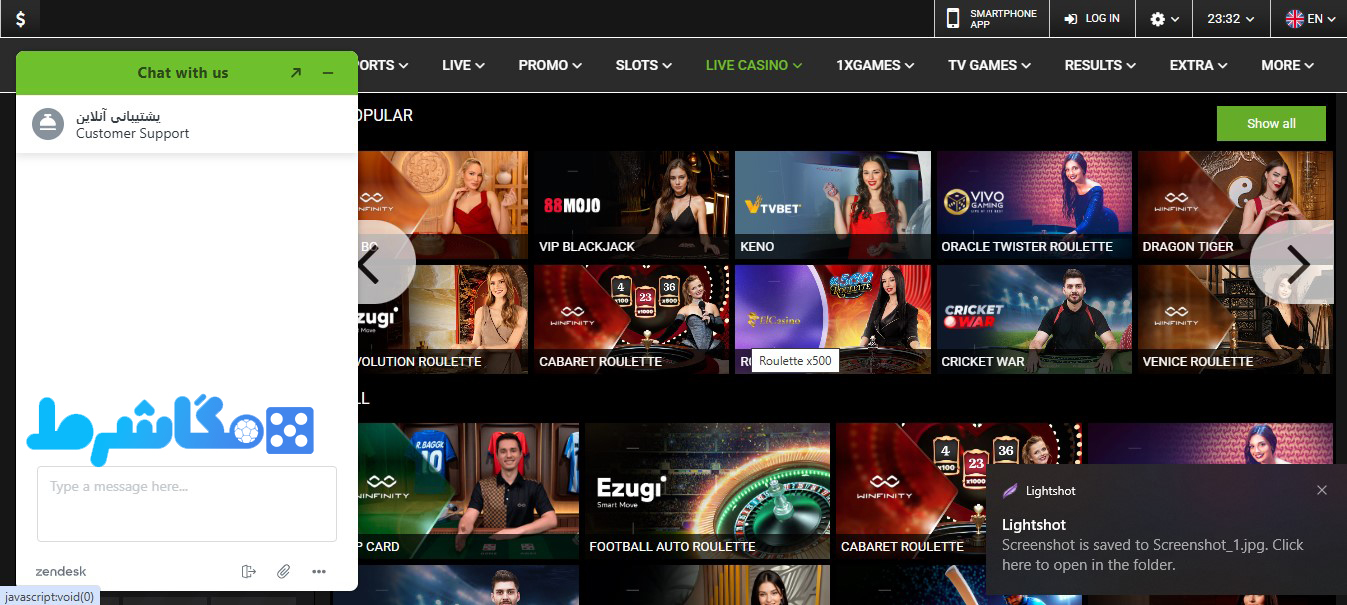This screenshot has width=1347, height=605.
Task: Click the Customer Support bell avatar
Action: click(x=48, y=124)
